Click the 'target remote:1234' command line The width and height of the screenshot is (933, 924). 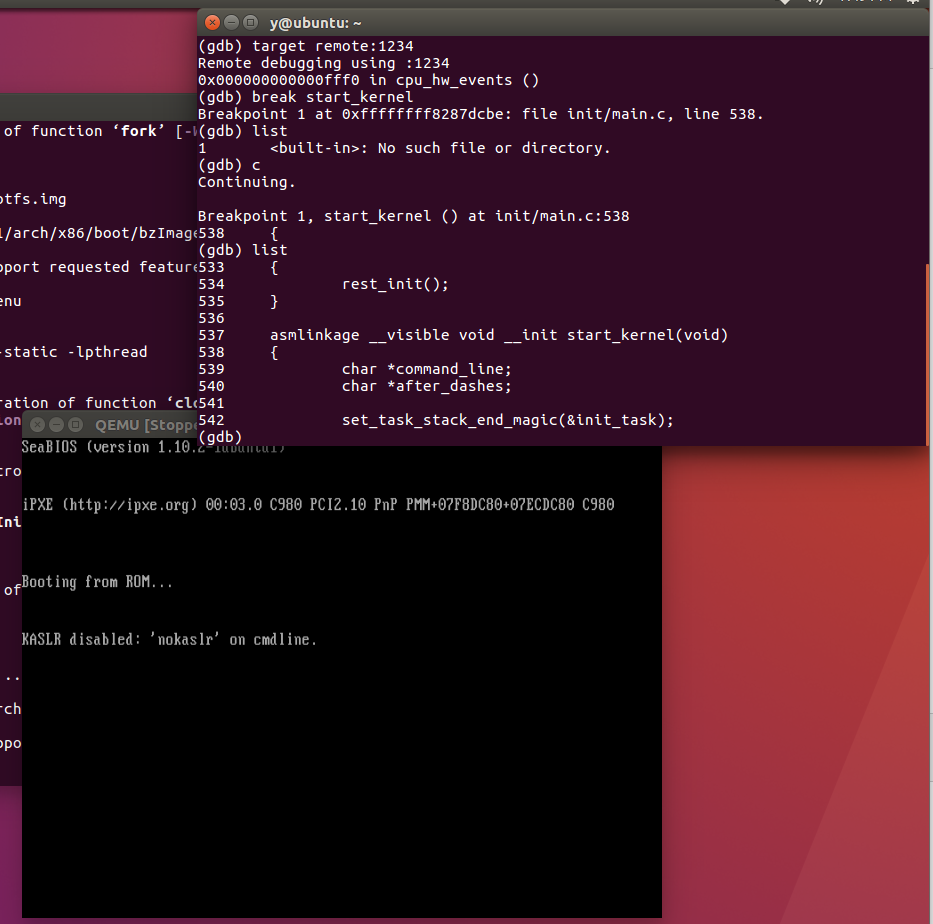[305, 46]
